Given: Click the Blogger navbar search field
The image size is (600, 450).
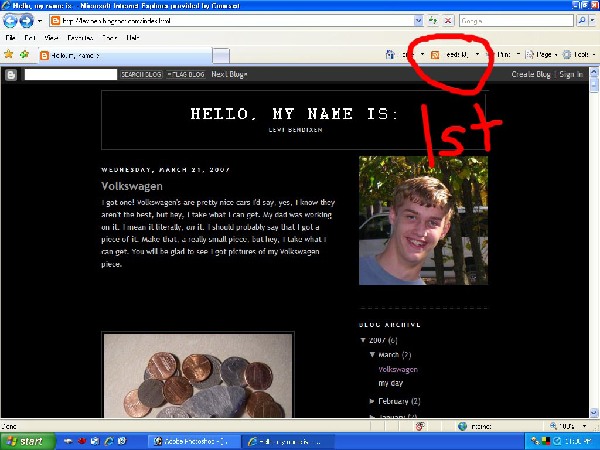Looking at the screenshot, I should coord(71,75).
